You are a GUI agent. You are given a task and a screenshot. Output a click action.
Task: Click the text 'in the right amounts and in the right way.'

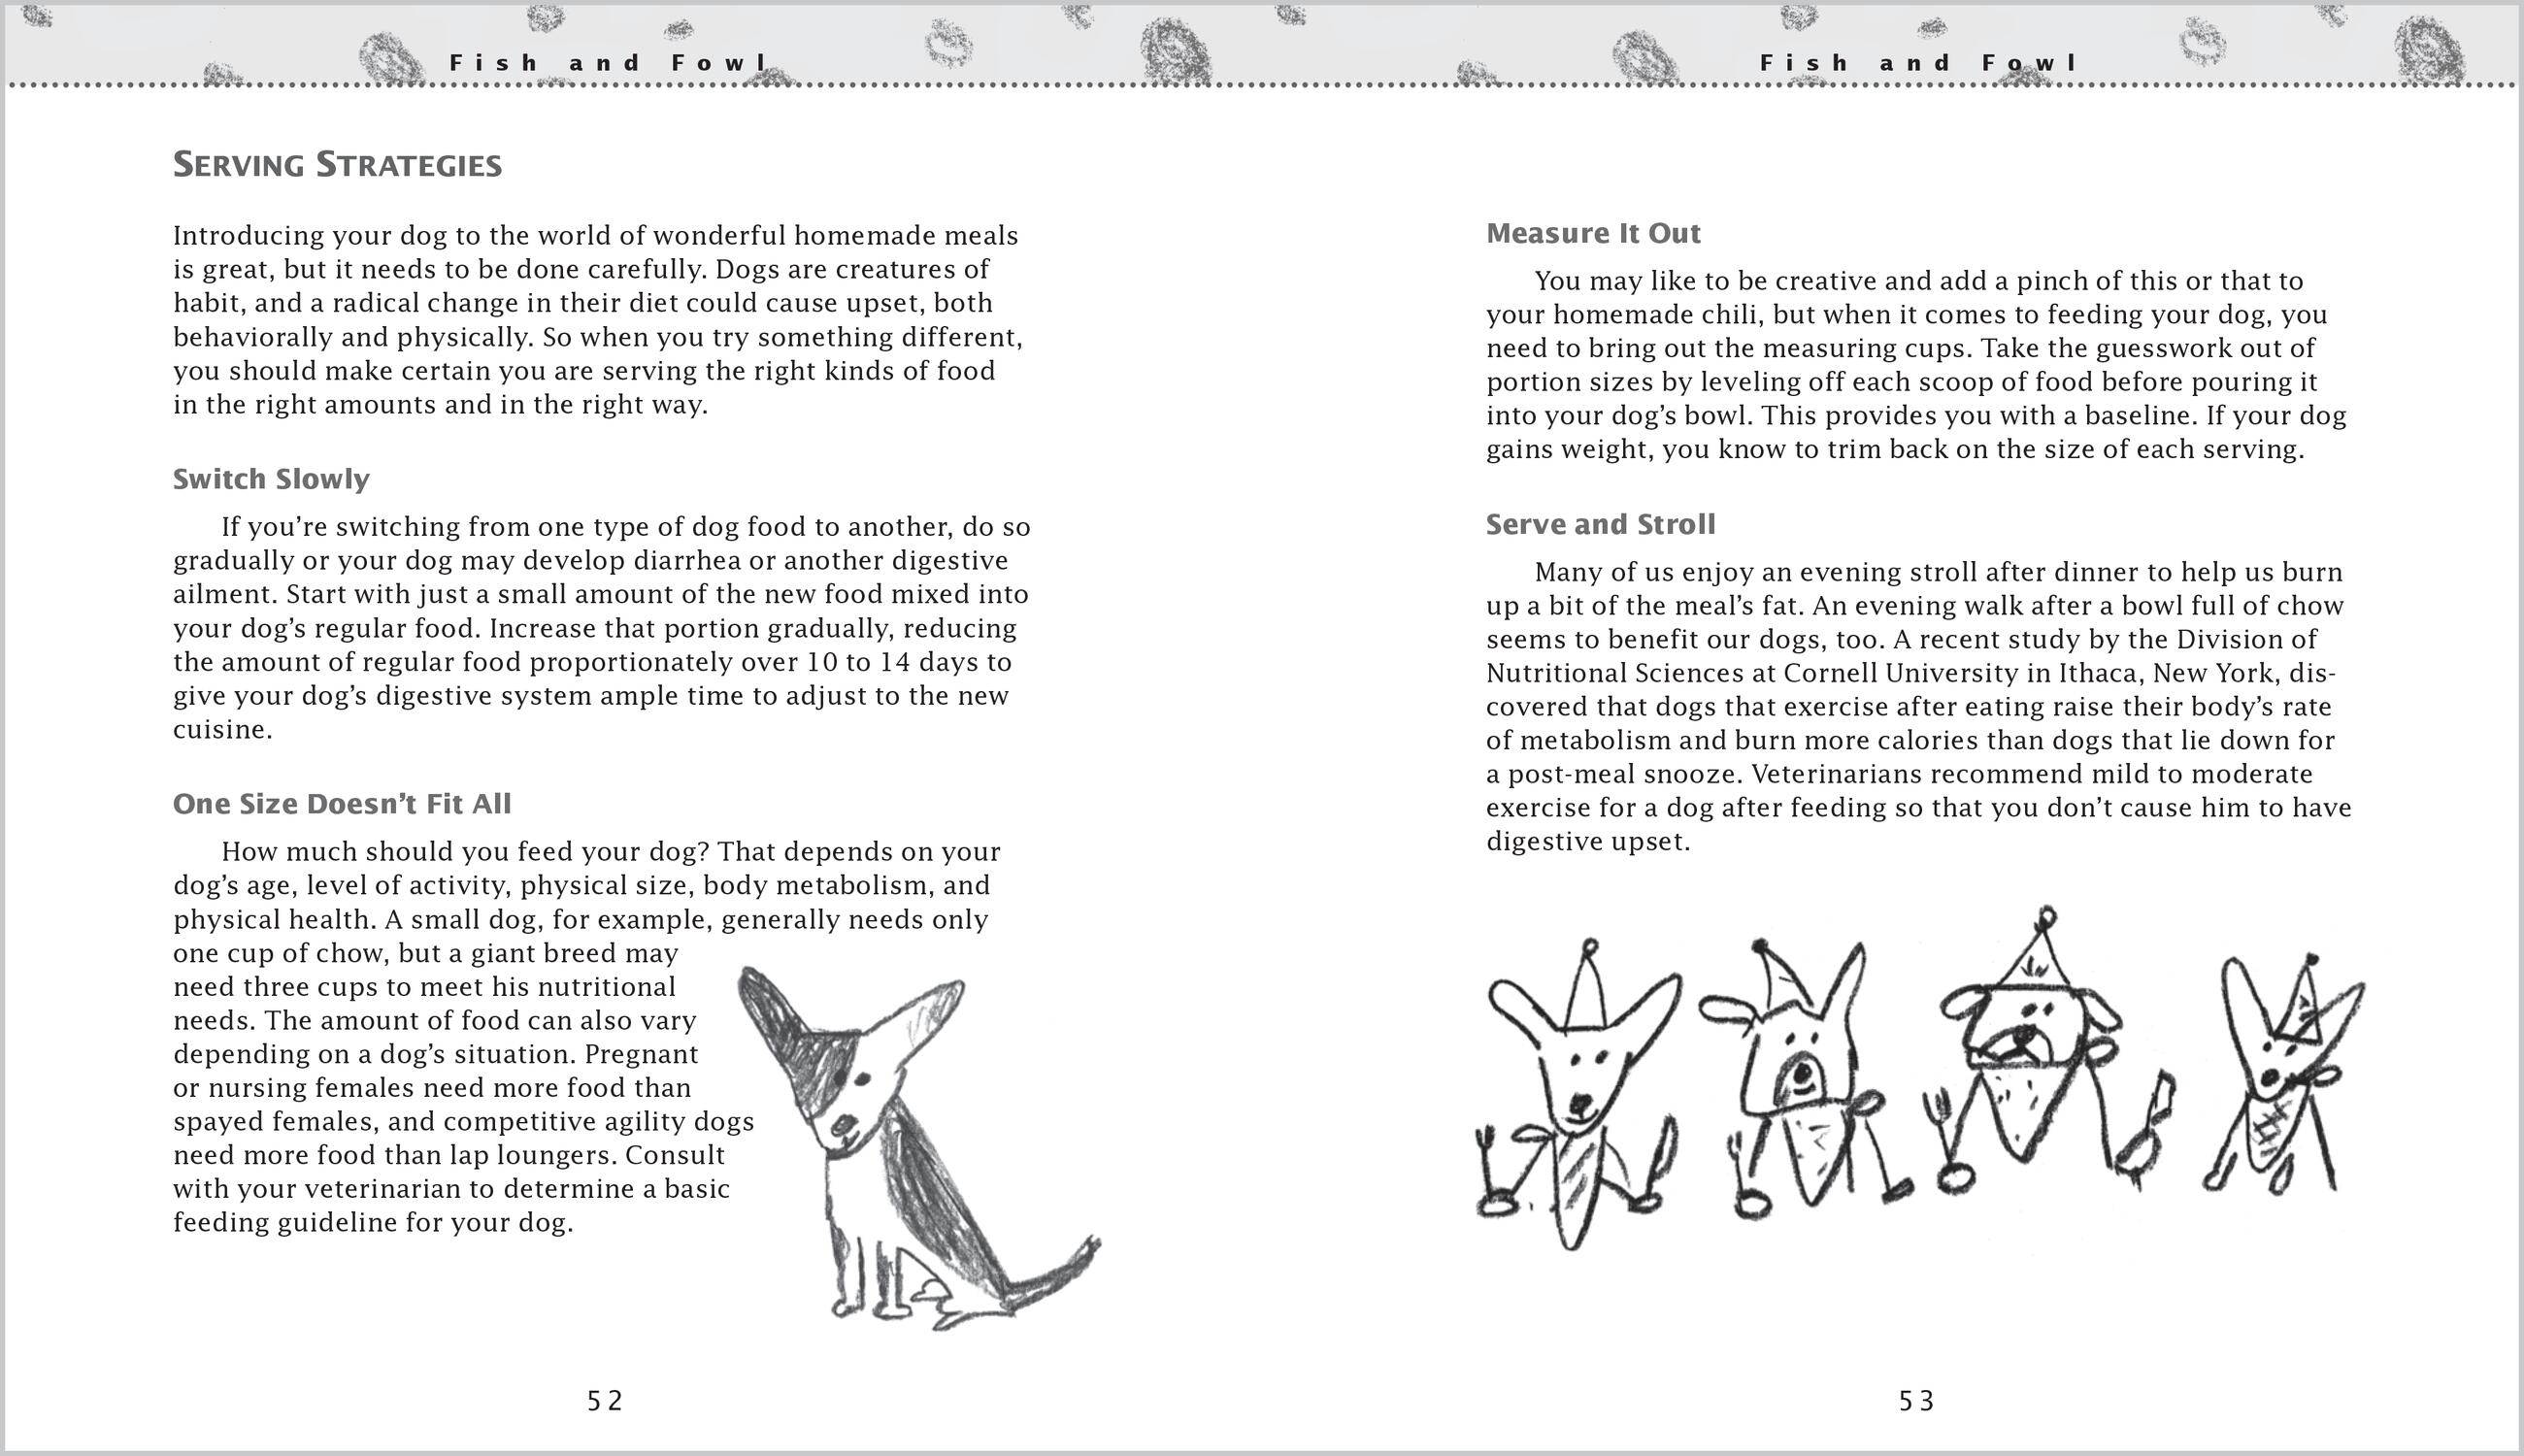[x=441, y=405]
